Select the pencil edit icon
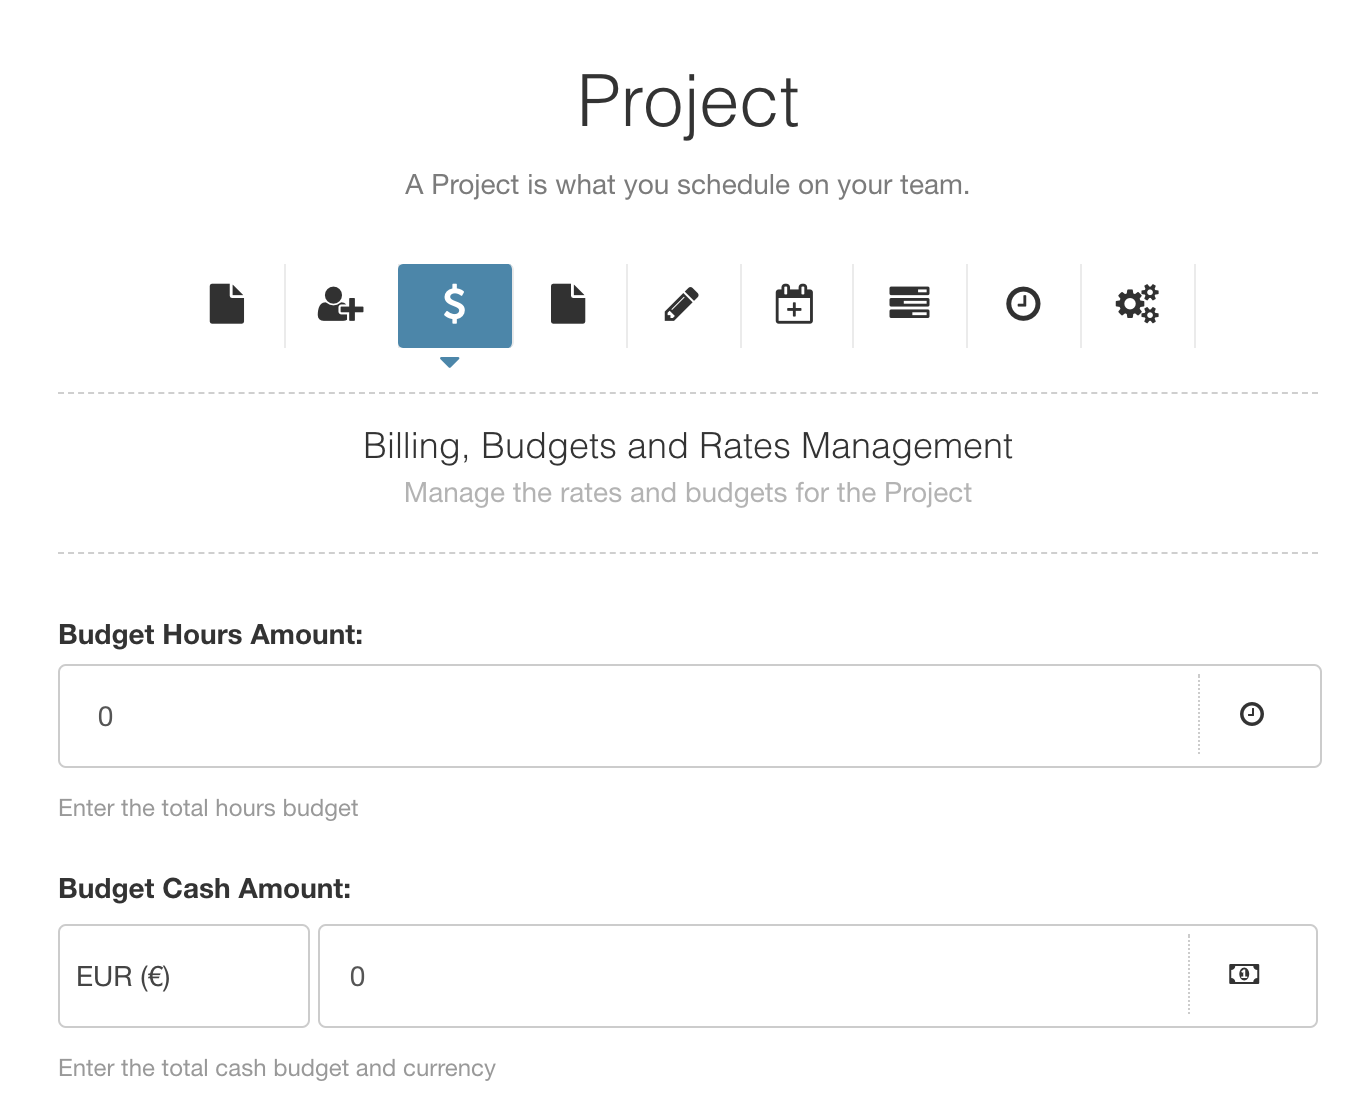Screen dimensions: 1370x1118 [682, 305]
